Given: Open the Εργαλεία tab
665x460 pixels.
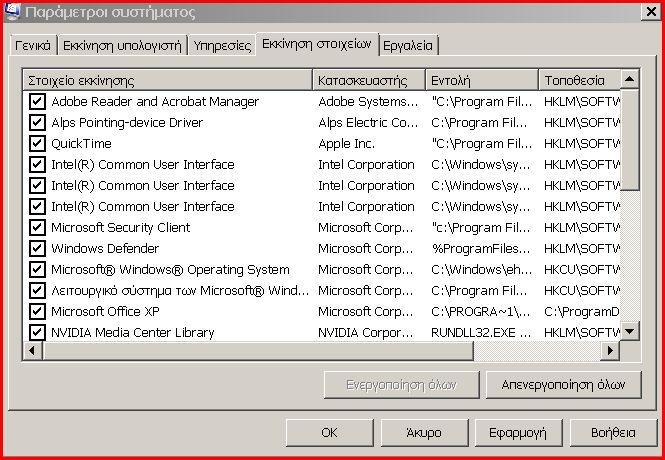Looking at the screenshot, I should coord(408,45).
